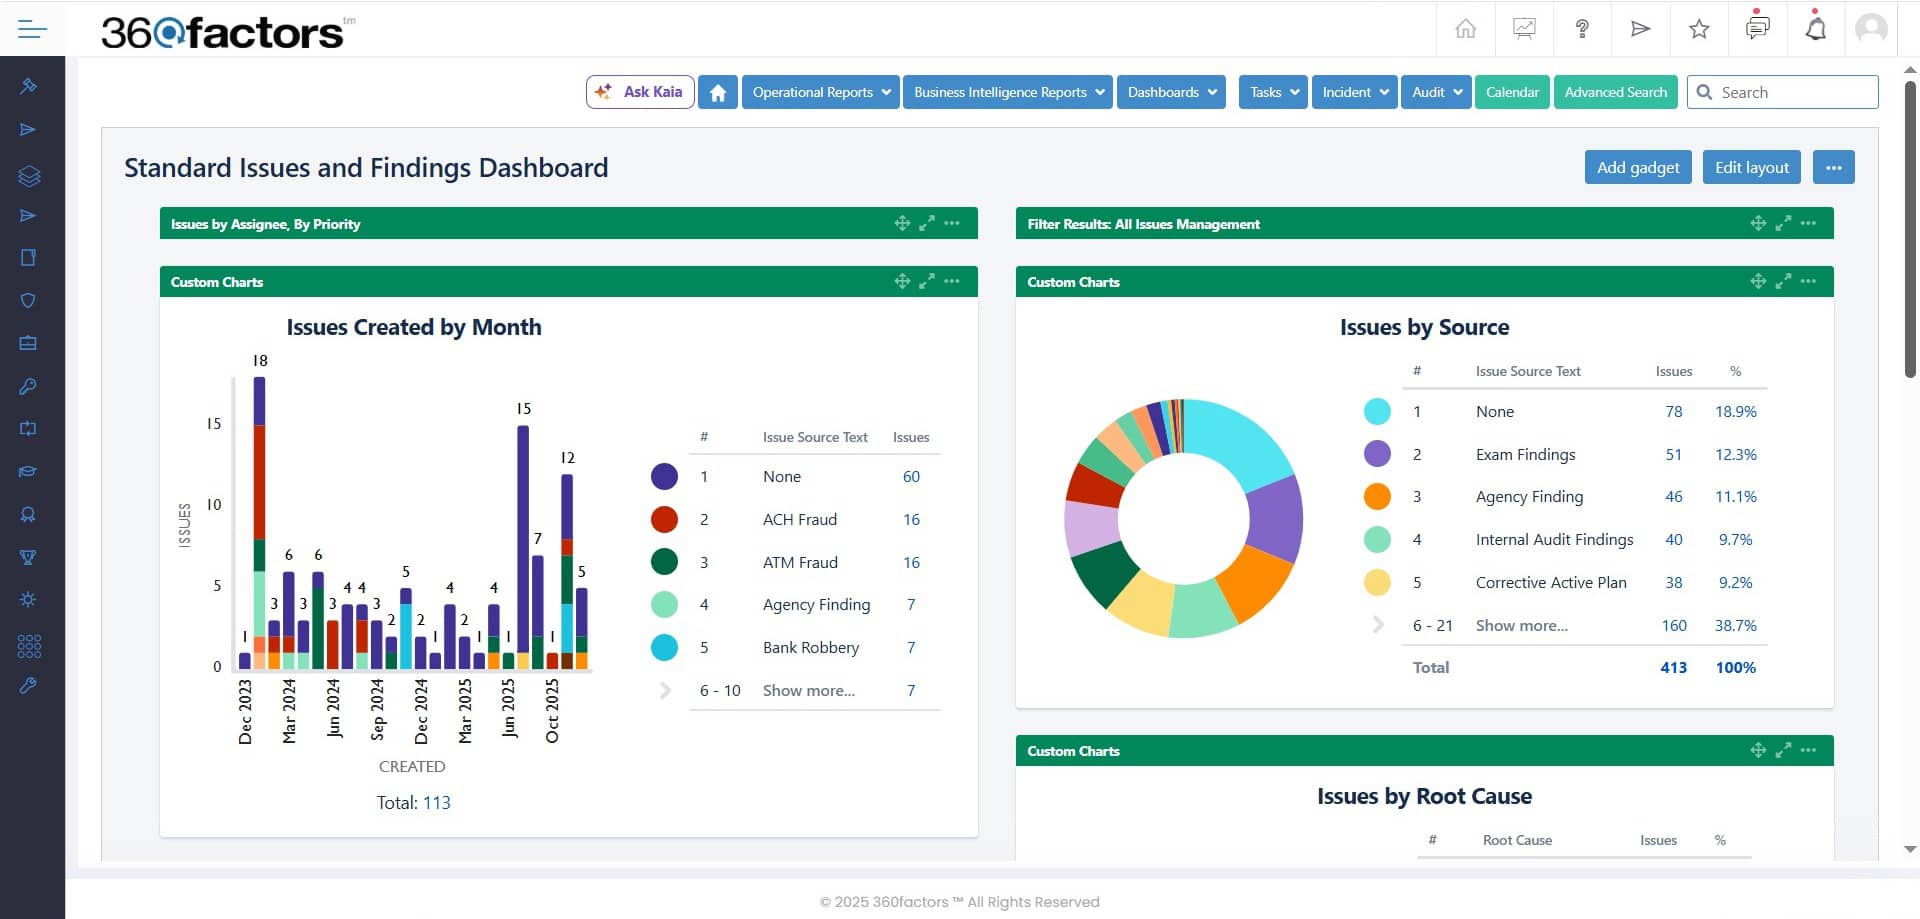This screenshot has width=1920, height=919.
Task: Expand the Incident dropdown
Action: 1355,92
